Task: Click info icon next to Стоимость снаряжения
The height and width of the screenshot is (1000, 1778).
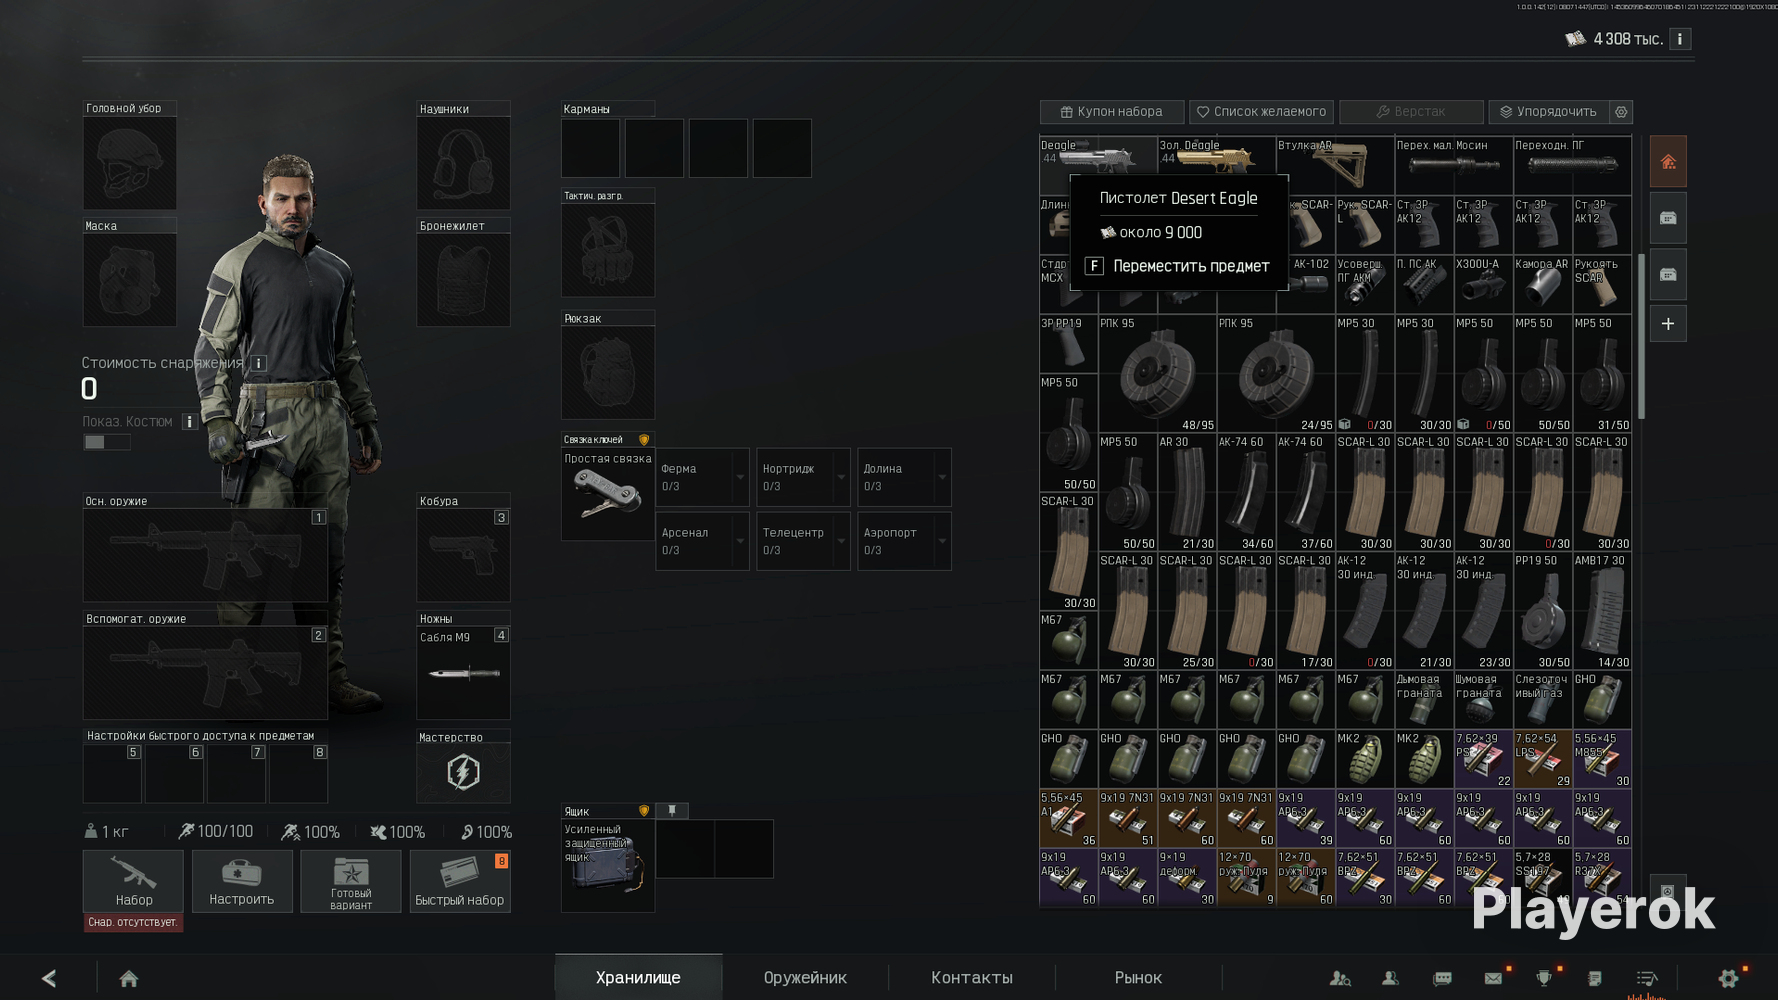Action: (258, 363)
